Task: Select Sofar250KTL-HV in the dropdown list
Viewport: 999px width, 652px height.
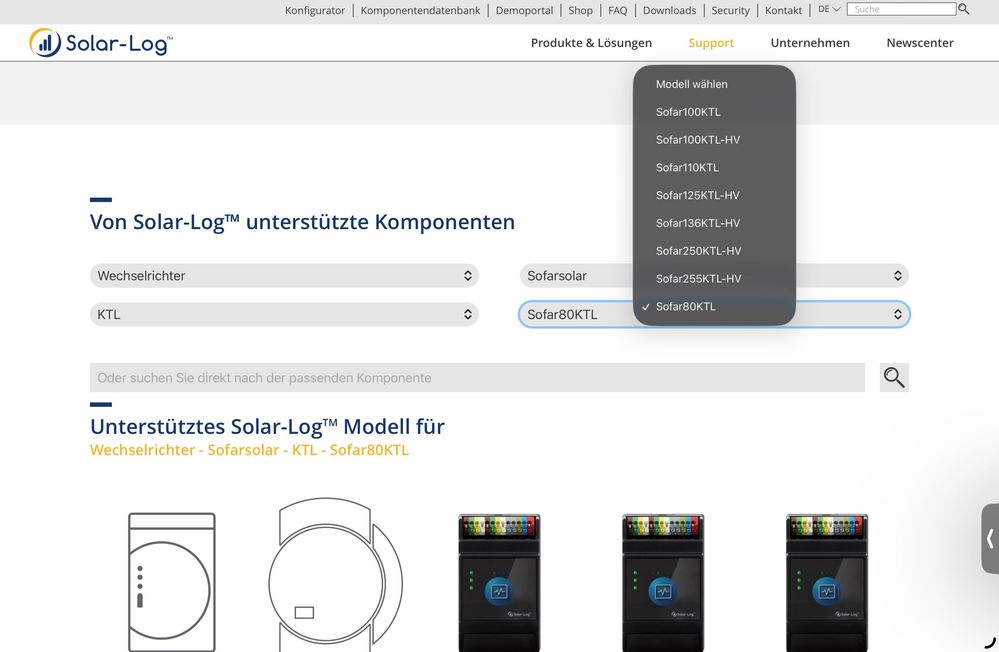Action: pyautogui.click(x=698, y=251)
